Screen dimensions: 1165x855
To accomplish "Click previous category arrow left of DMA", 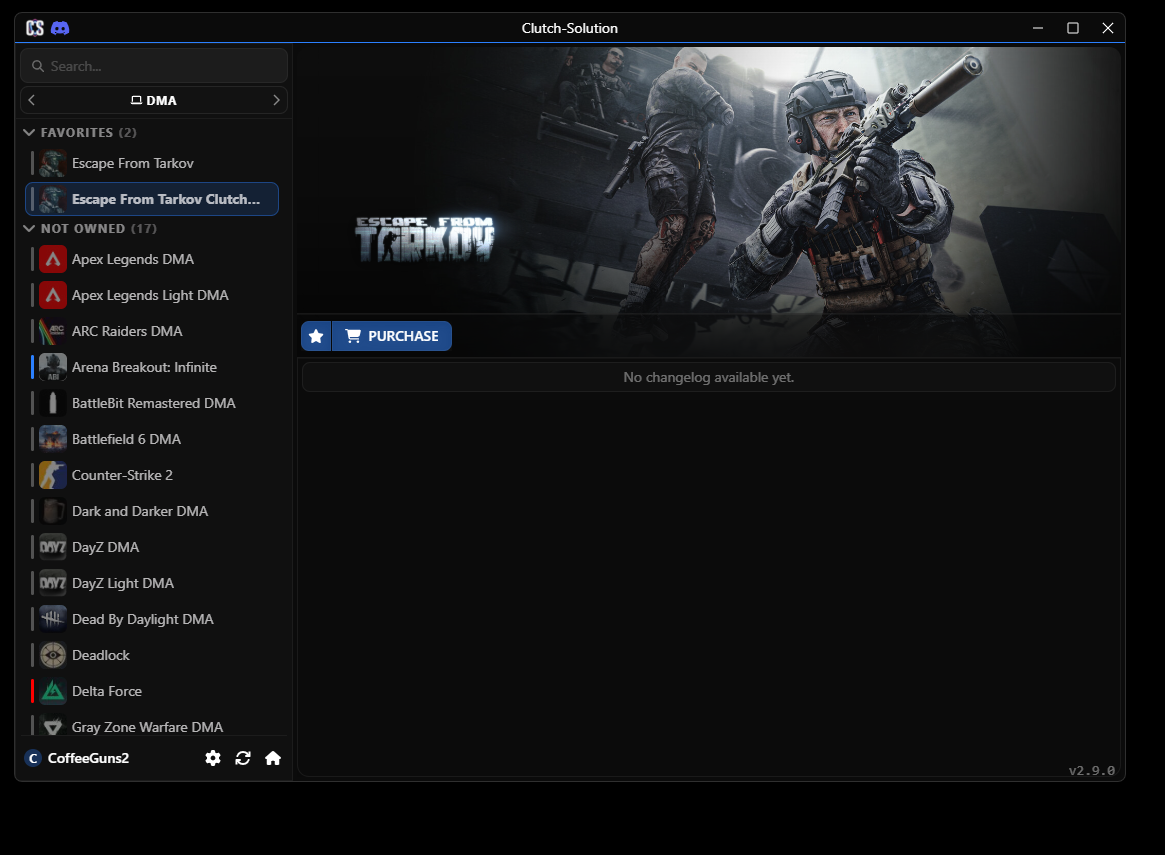I will click(x=31, y=100).
